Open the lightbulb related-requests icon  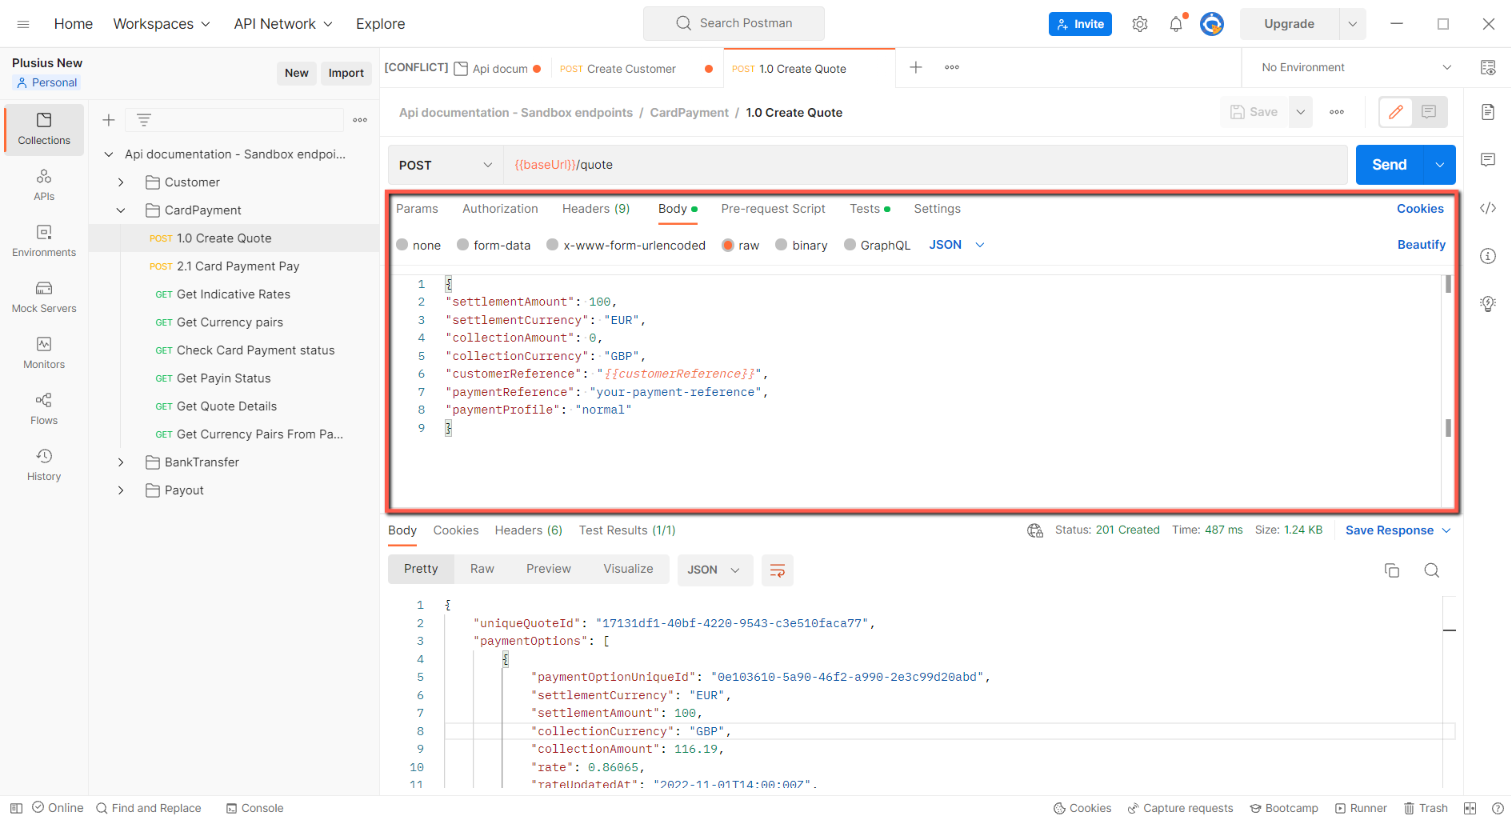tap(1488, 304)
